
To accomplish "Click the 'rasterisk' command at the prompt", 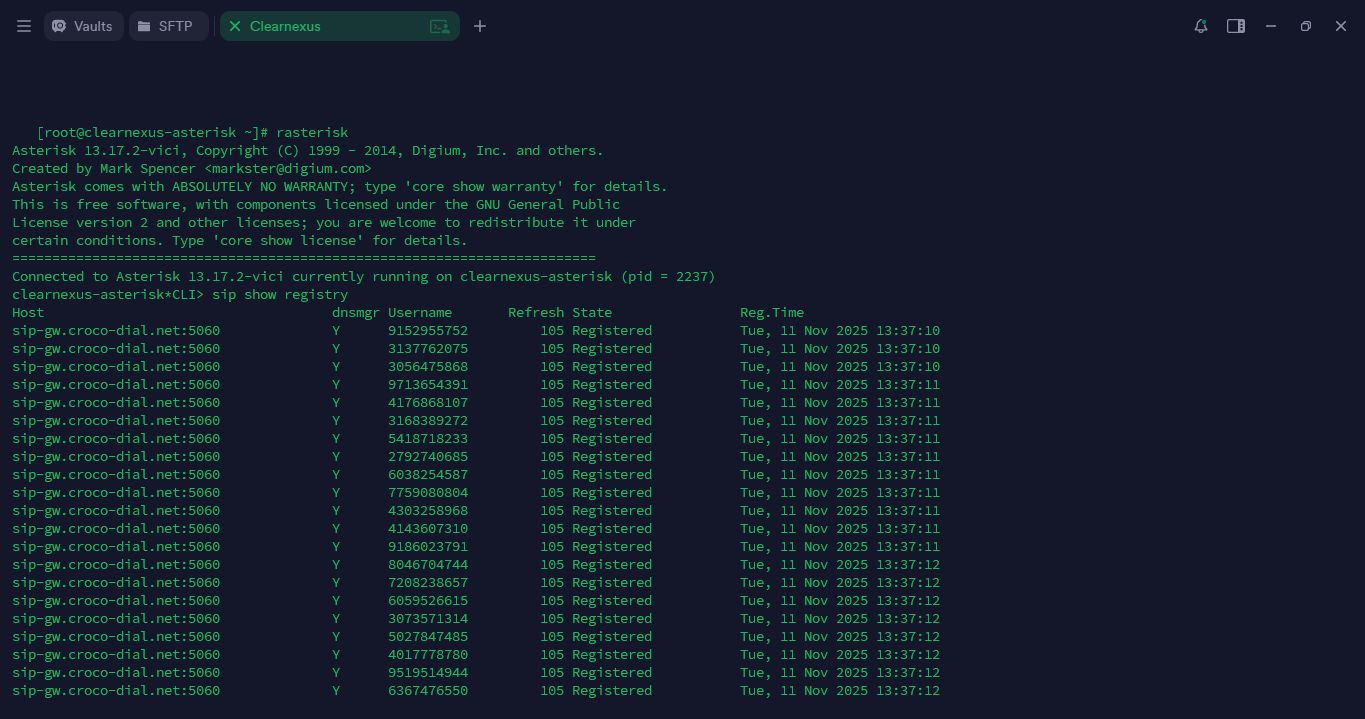I will pyautogui.click(x=312, y=132).
